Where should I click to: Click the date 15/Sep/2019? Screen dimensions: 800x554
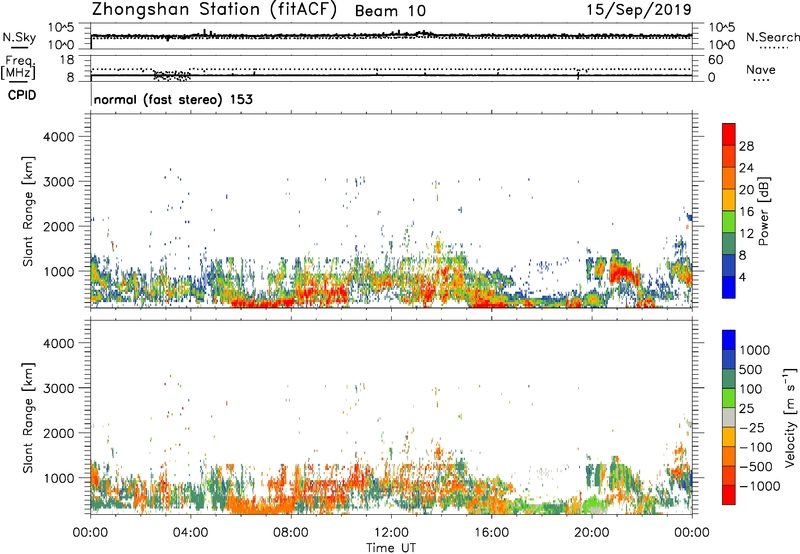point(639,10)
